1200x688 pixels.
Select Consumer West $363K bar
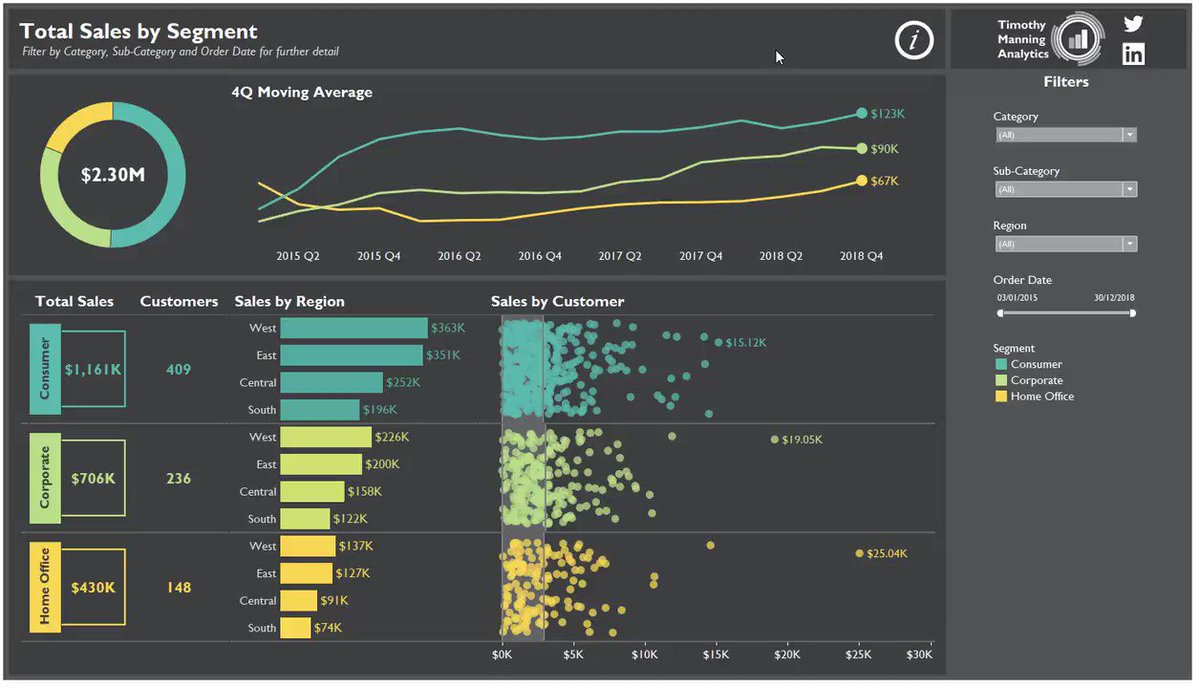click(354, 328)
